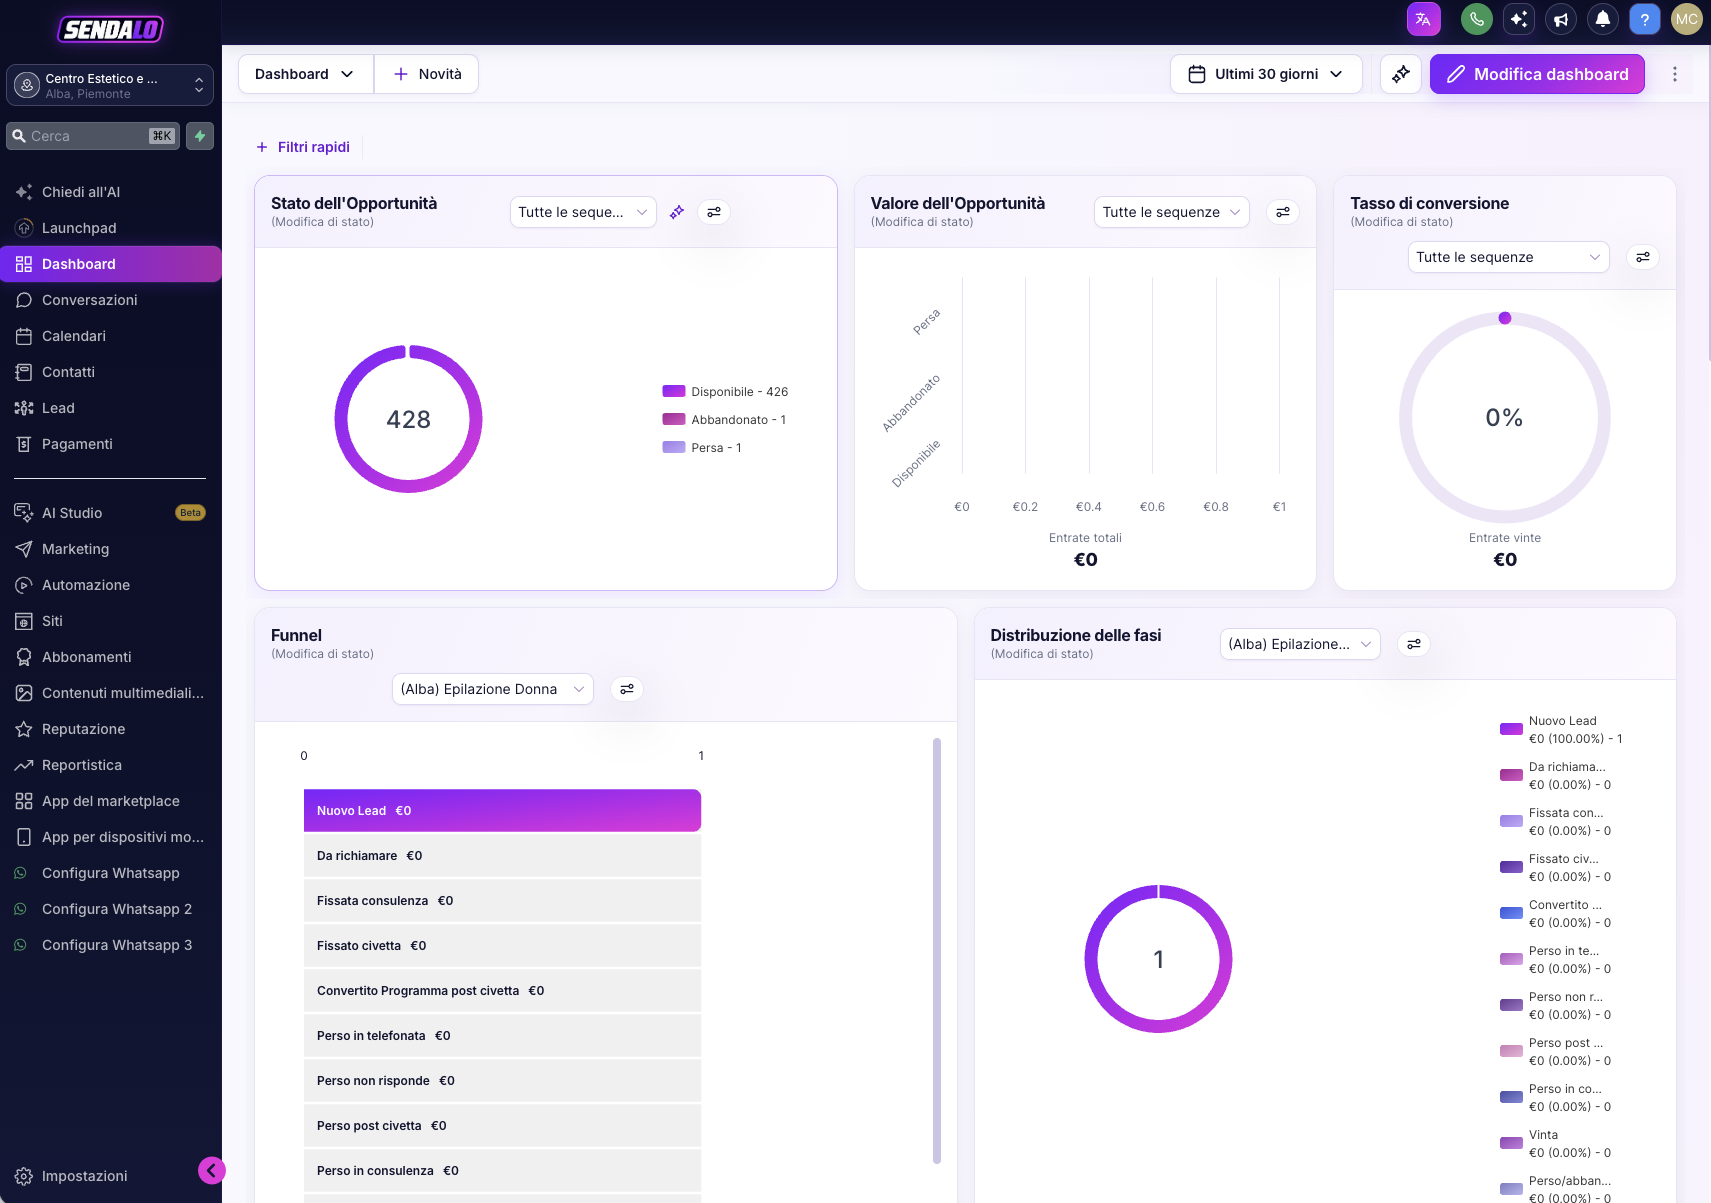Click the Nuovo Lead funnel bar
Viewport: 1711px width, 1203px height.
click(x=502, y=811)
